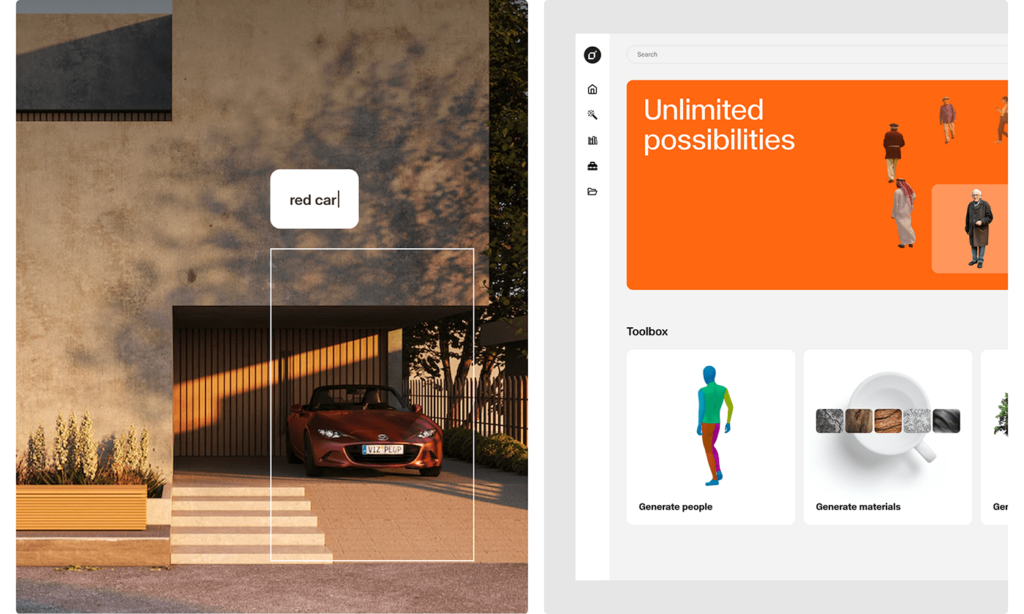The image size is (1024, 614).
Task: Click into the Search field
Action: coord(816,54)
